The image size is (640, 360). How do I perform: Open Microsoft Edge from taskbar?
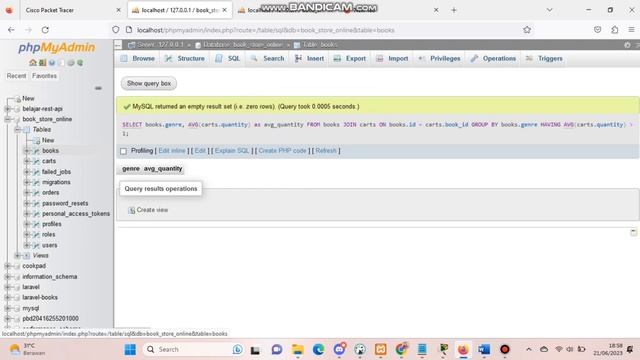318,349
